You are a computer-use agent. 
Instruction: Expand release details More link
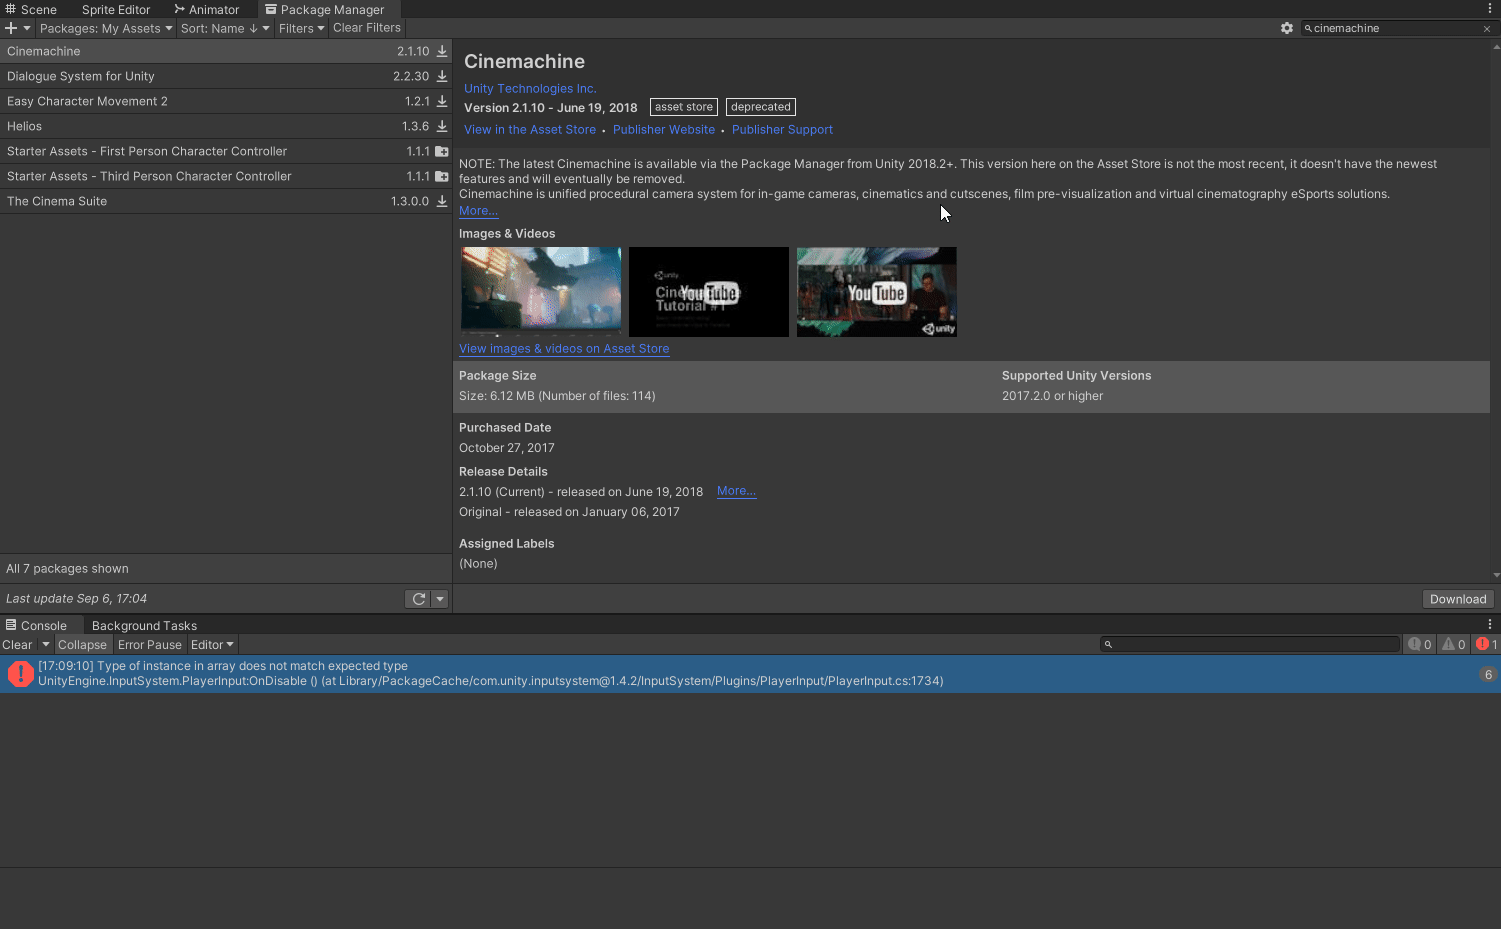tap(736, 491)
